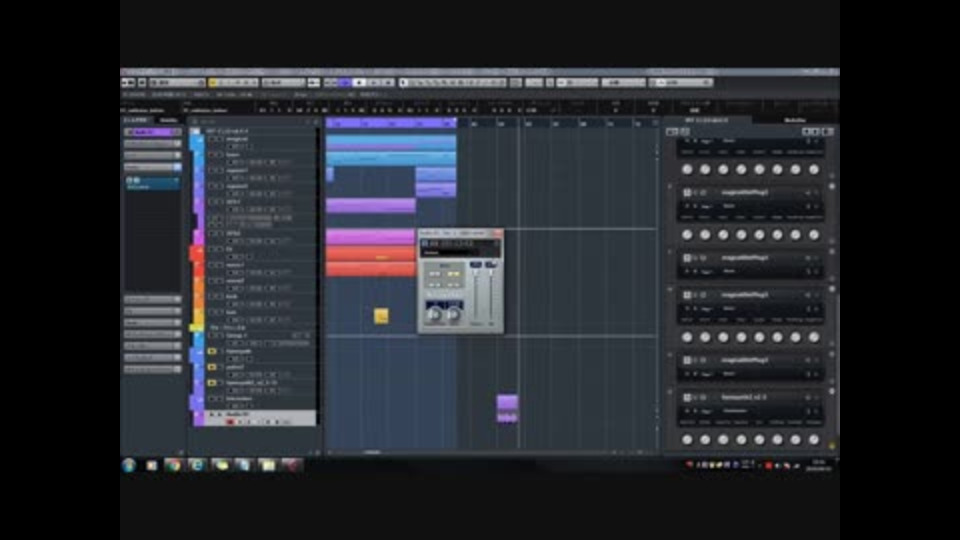Select the isolated purple clip near the timeline cursor

(x=507, y=409)
